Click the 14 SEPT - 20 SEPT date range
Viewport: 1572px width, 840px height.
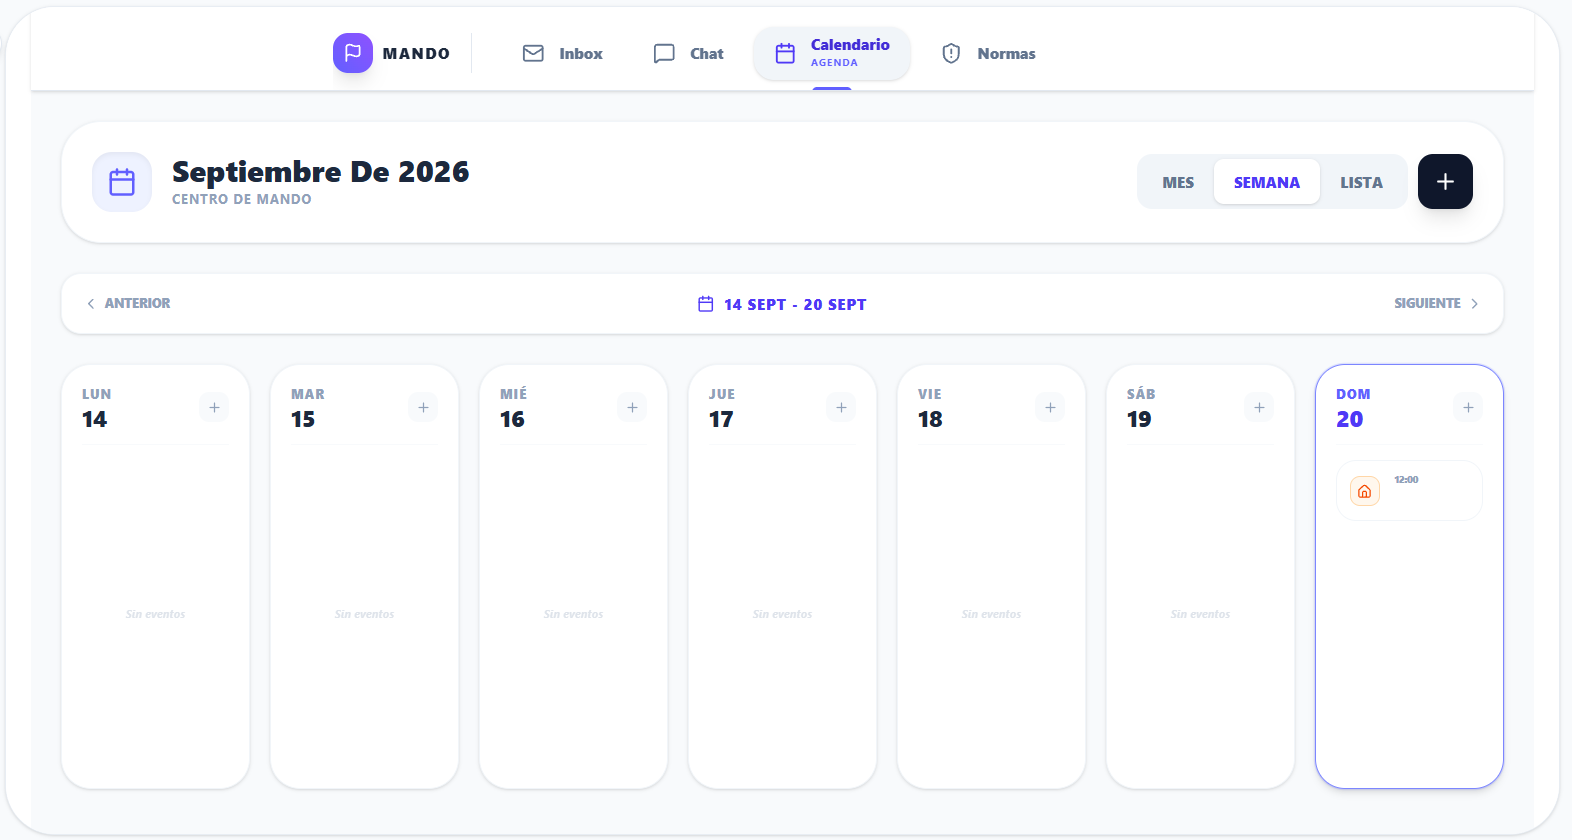click(795, 305)
